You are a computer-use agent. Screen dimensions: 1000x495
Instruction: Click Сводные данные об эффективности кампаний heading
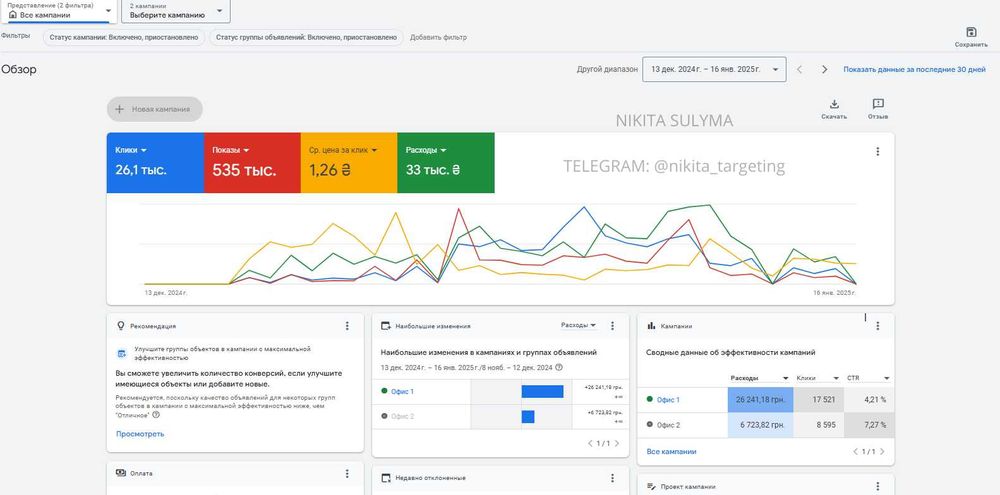[730, 352]
